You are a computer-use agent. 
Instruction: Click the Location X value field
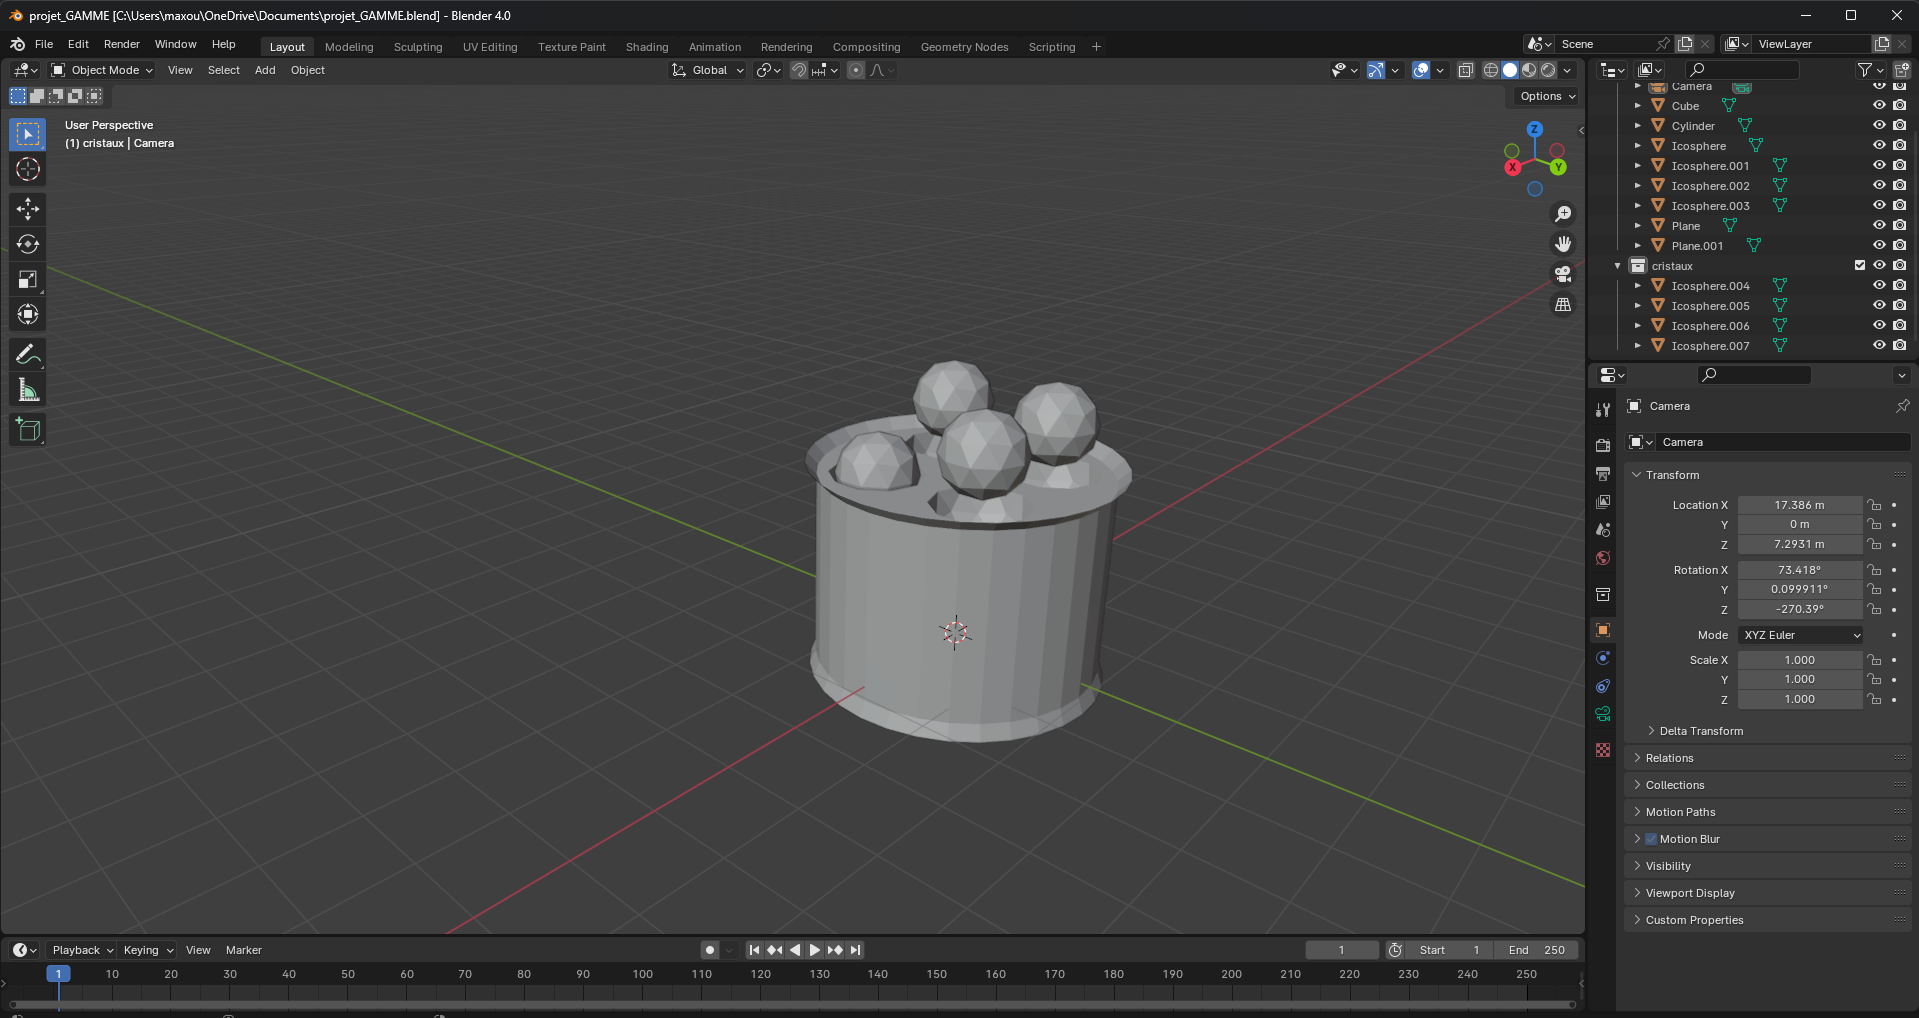pyautogui.click(x=1798, y=505)
